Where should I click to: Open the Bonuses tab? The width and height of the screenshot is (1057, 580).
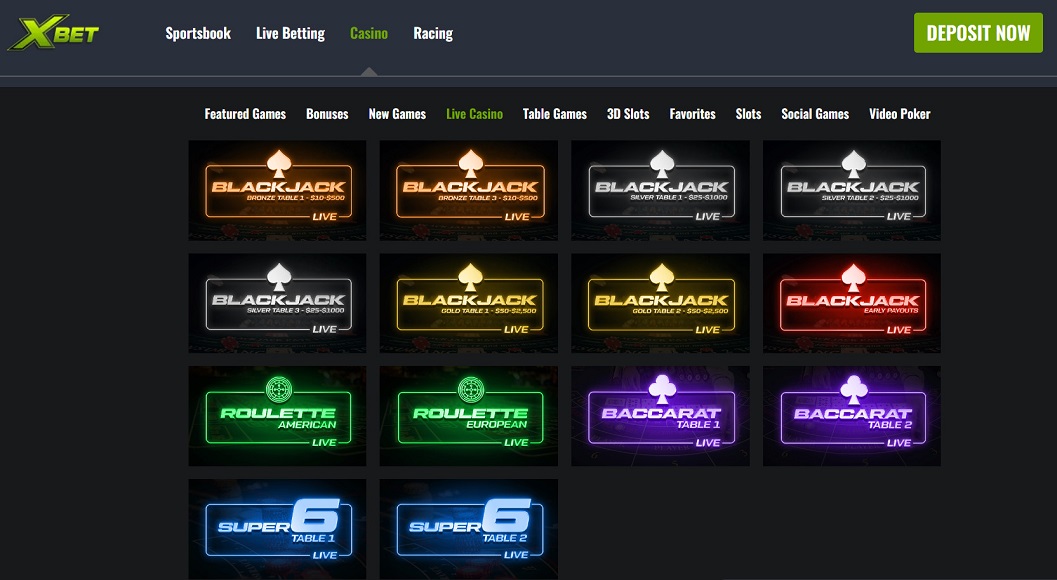pyautogui.click(x=327, y=114)
